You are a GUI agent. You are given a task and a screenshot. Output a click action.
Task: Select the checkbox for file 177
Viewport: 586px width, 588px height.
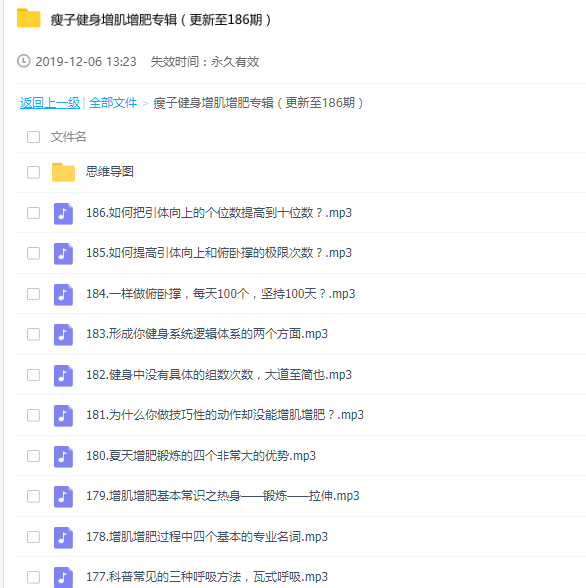(33, 577)
